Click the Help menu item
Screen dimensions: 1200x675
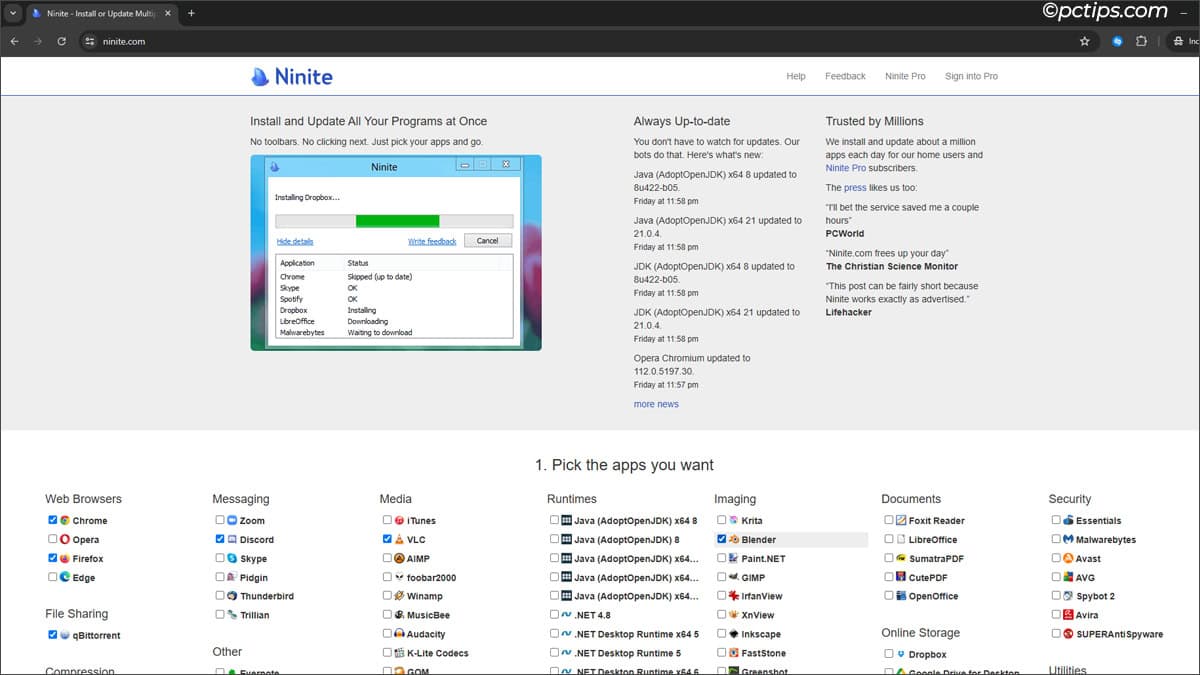795,76
